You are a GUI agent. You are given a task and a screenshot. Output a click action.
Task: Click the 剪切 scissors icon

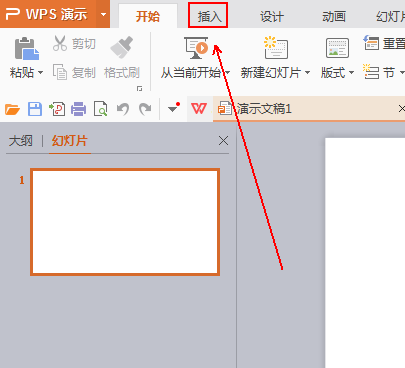pos(60,44)
